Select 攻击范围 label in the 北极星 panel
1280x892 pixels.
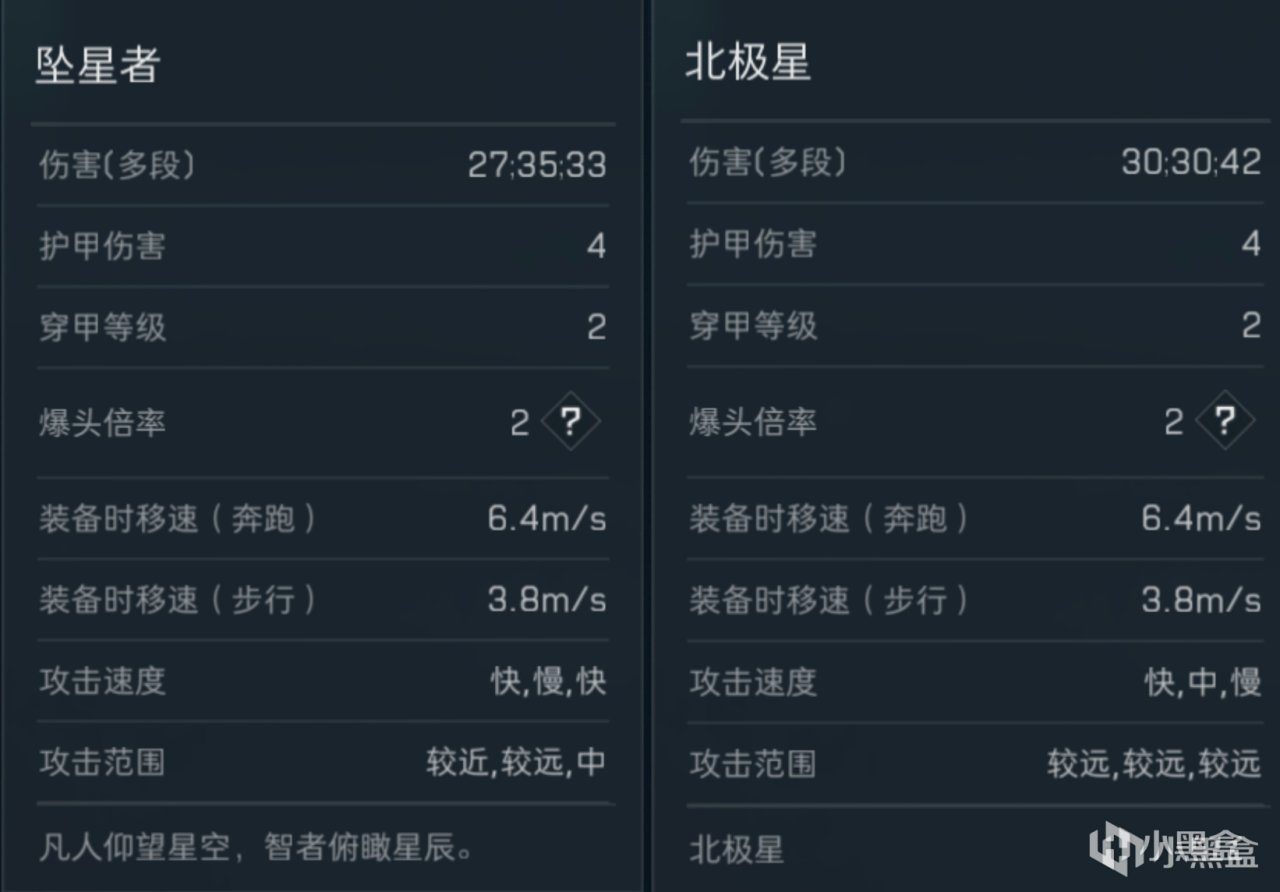point(753,764)
